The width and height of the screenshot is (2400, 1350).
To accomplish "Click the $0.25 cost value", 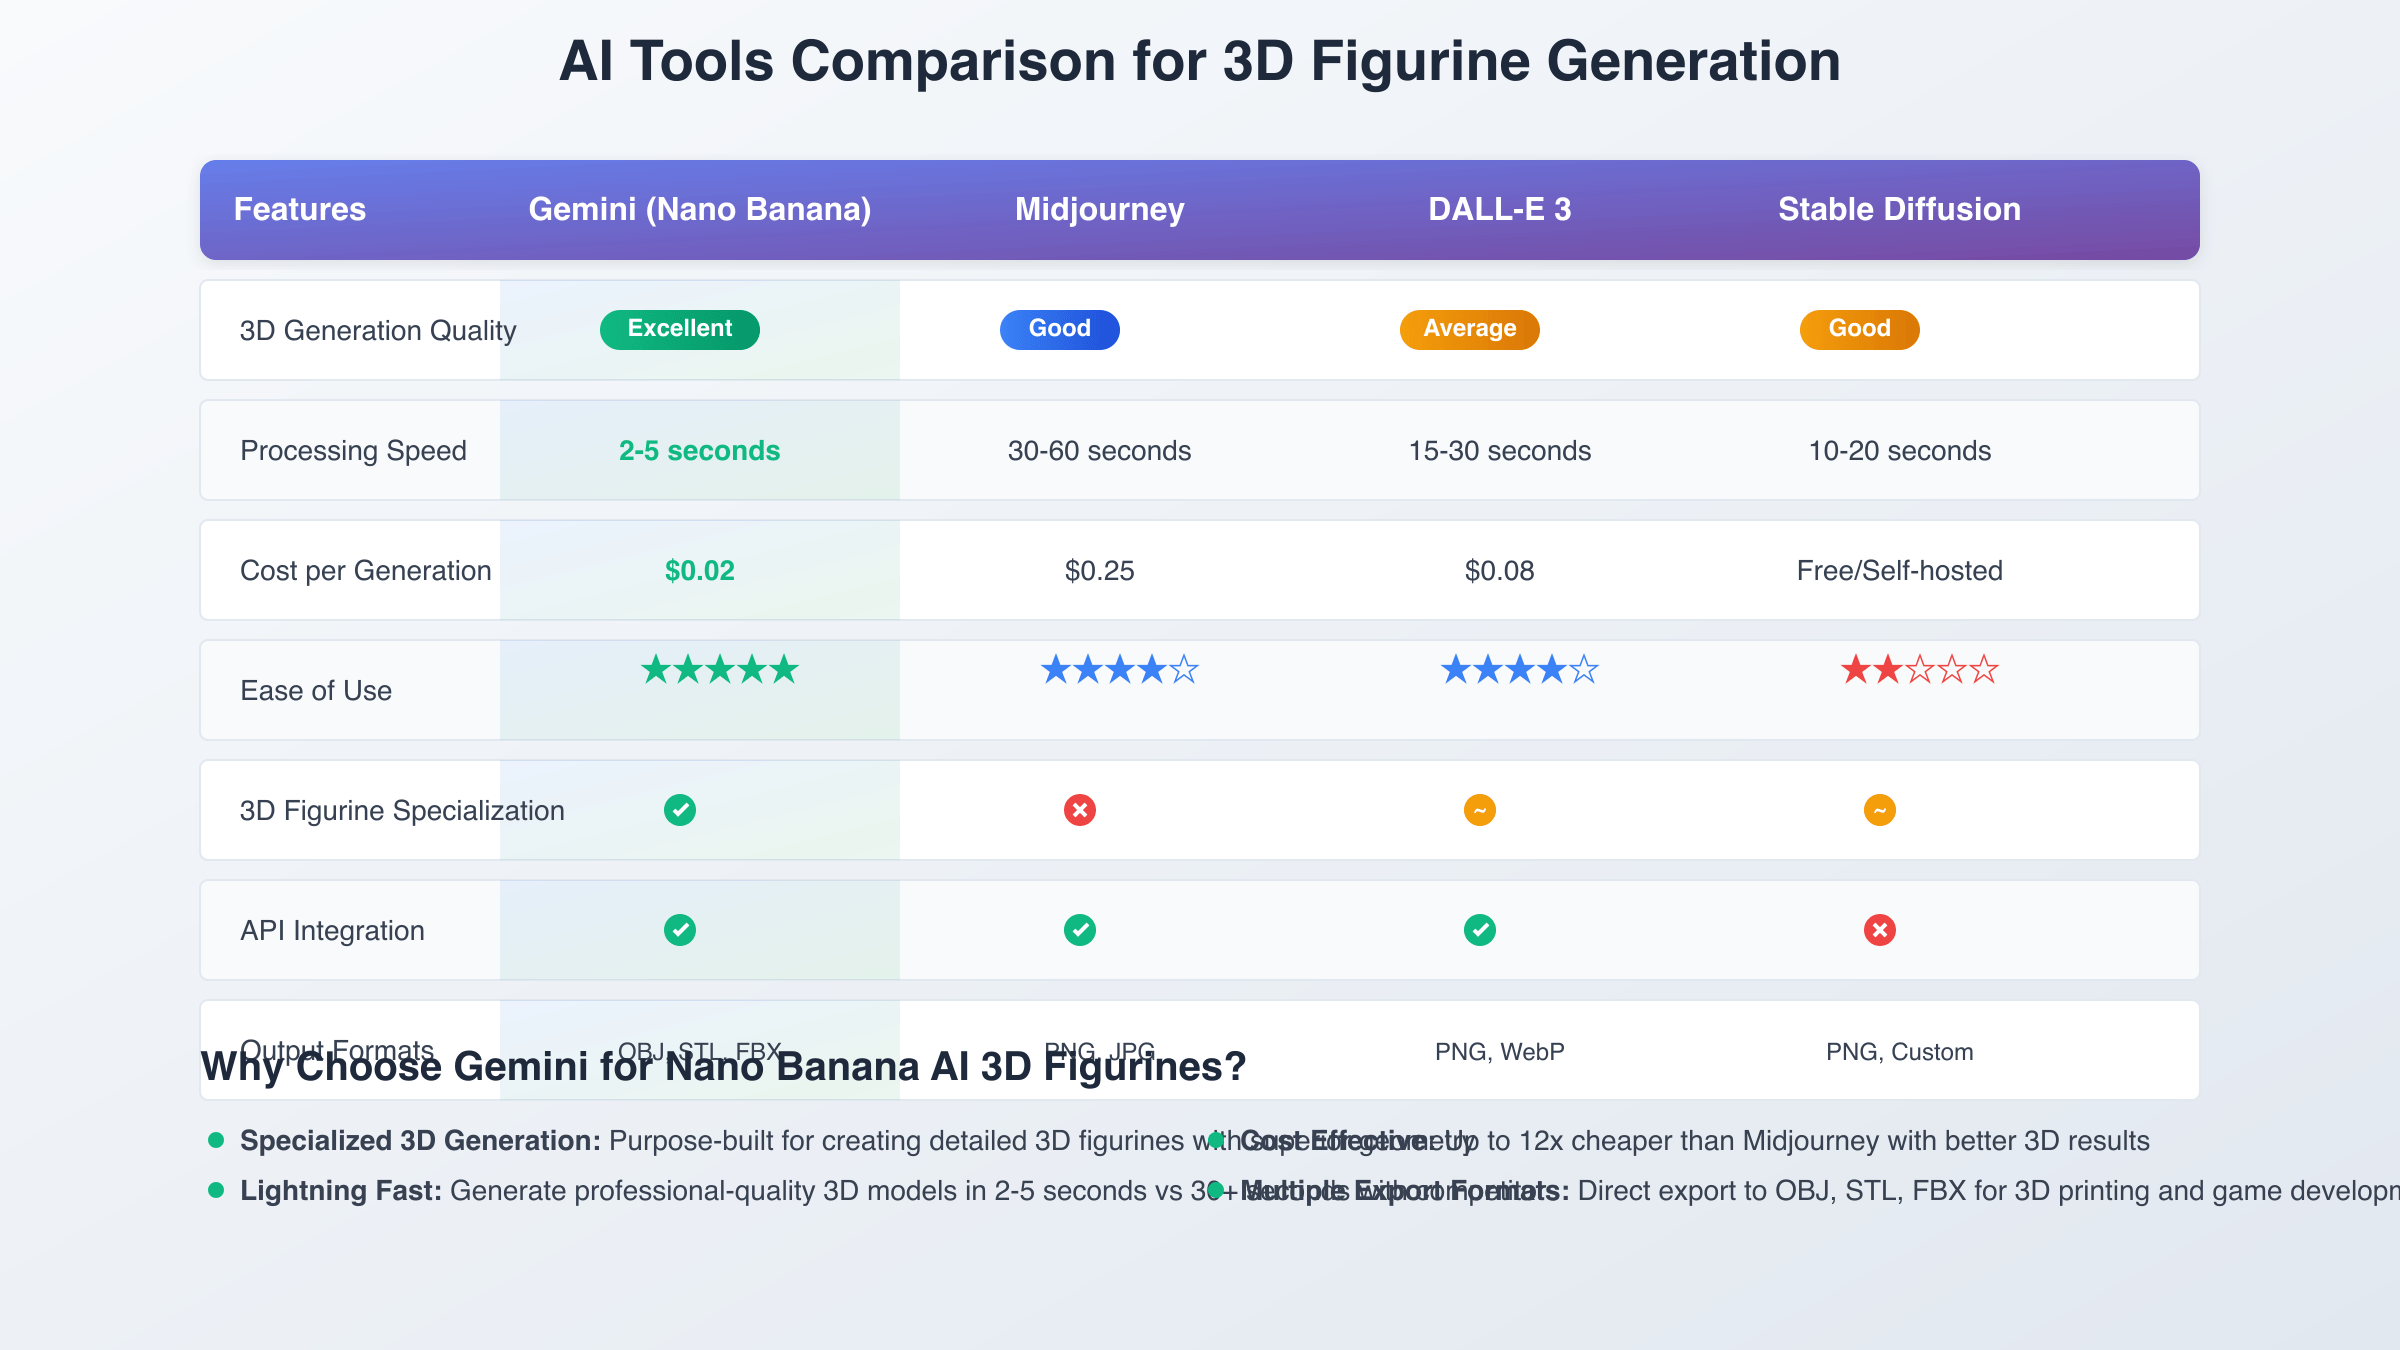I will coord(1100,571).
